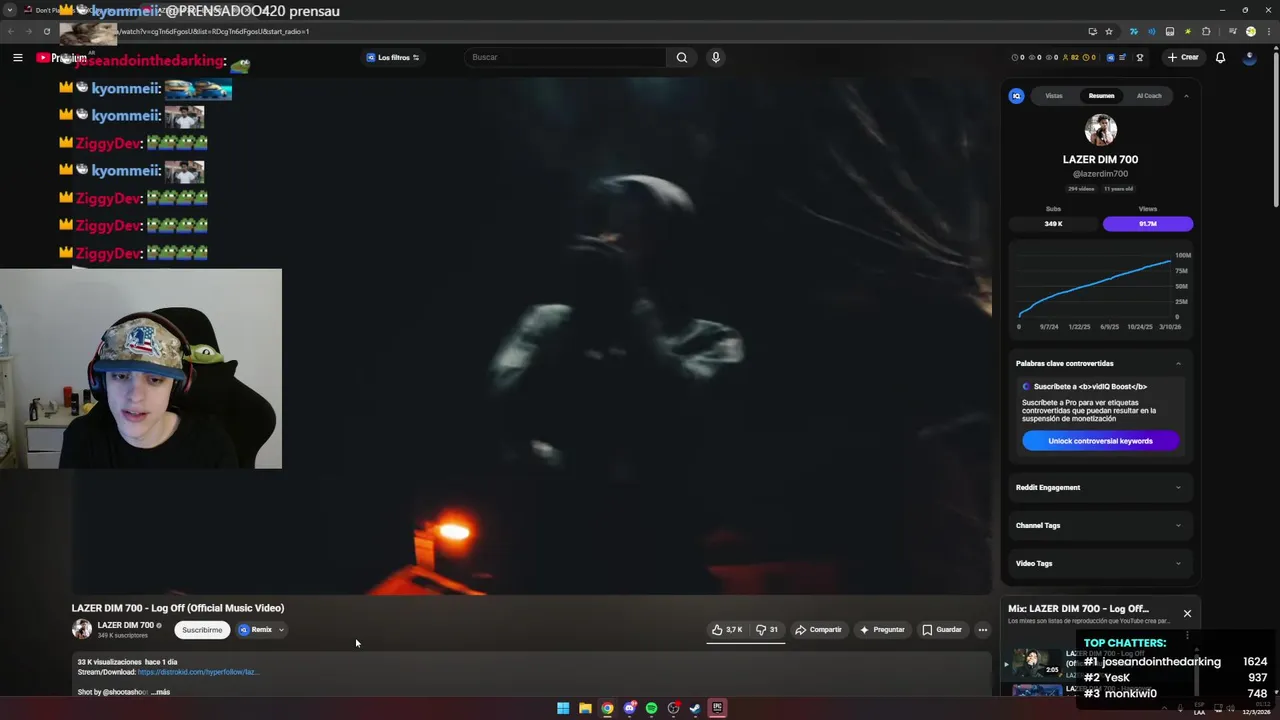This screenshot has height=720, width=1280.
Task: Click first video thumbnail in Mix list
Action: (1038, 664)
